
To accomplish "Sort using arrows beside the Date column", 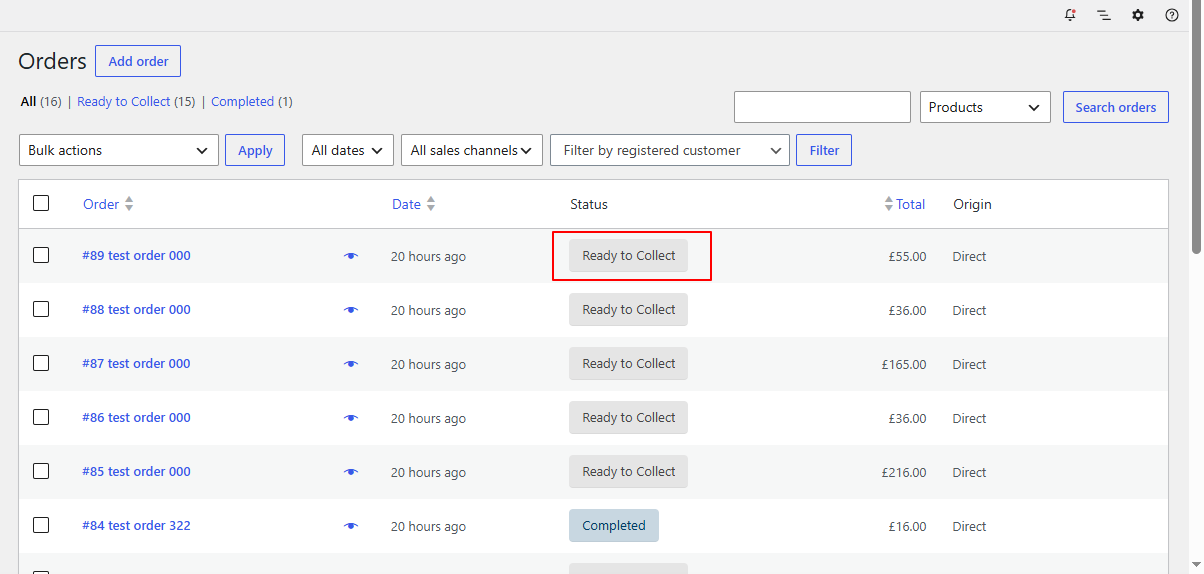I will [431, 204].
